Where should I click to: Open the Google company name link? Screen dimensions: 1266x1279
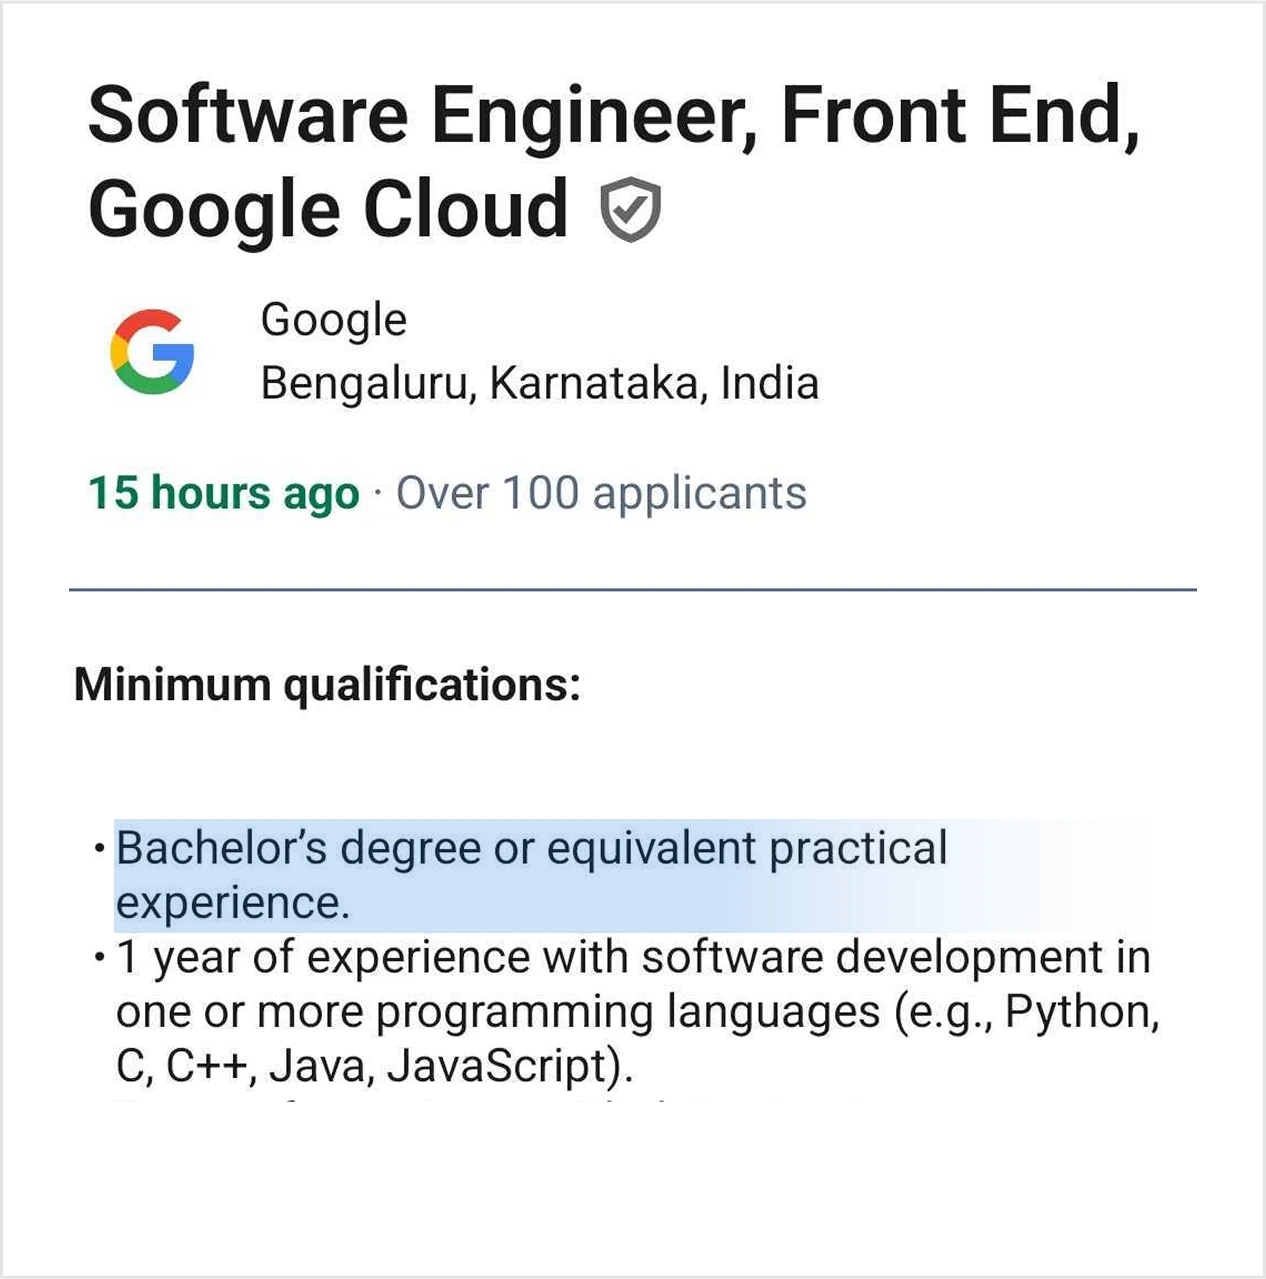pyautogui.click(x=333, y=321)
